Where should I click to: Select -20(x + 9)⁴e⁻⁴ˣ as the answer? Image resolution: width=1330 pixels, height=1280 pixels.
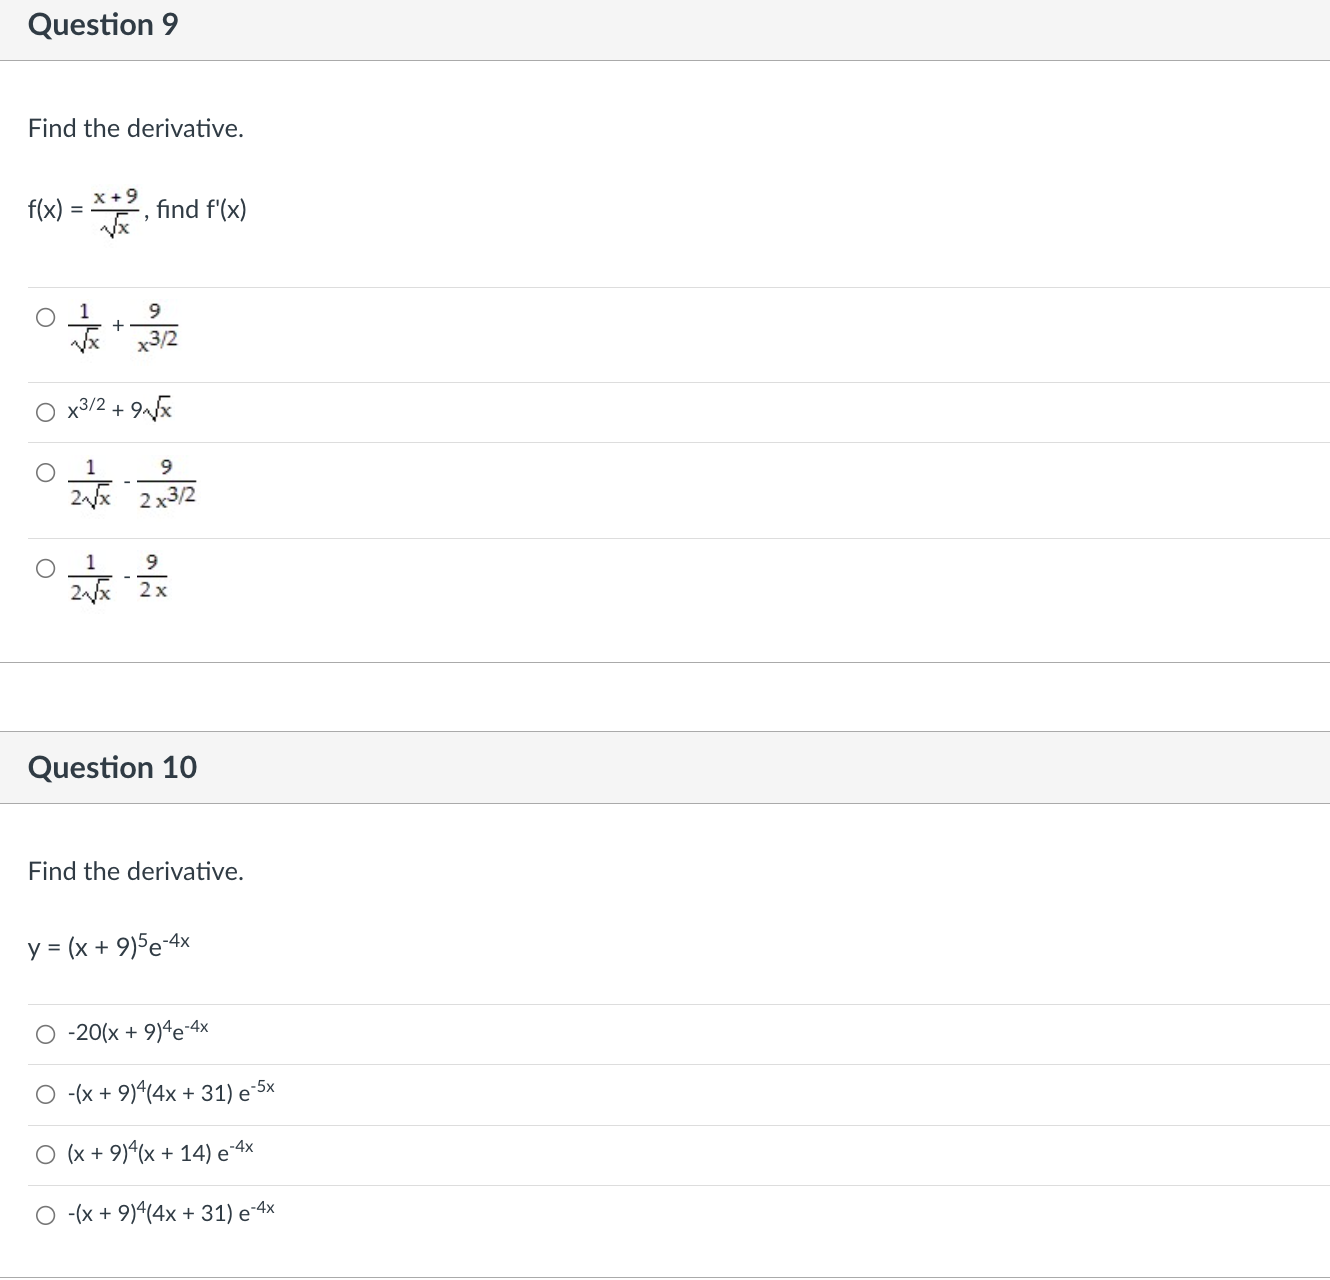pyautogui.click(x=45, y=1034)
